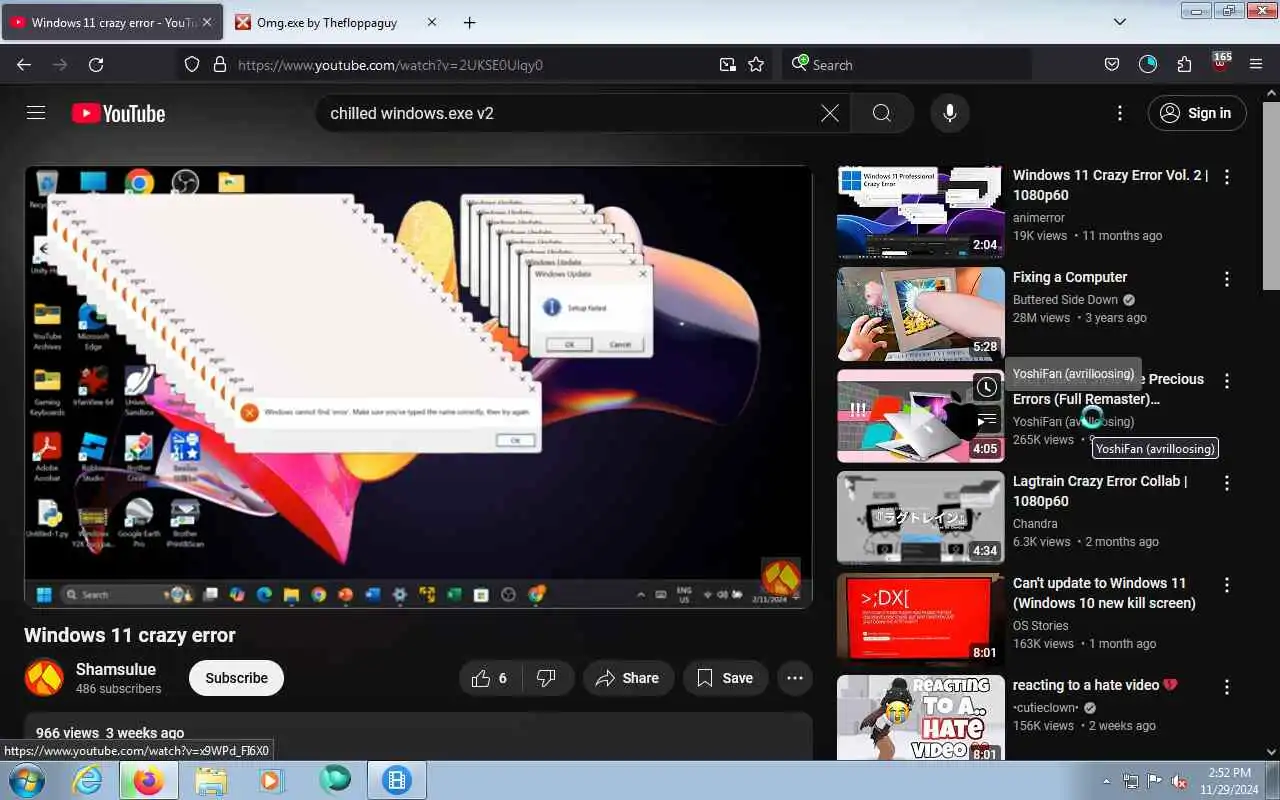Go back in Firefox
This screenshot has width=1280, height=800.
click(x=24, y=64)
